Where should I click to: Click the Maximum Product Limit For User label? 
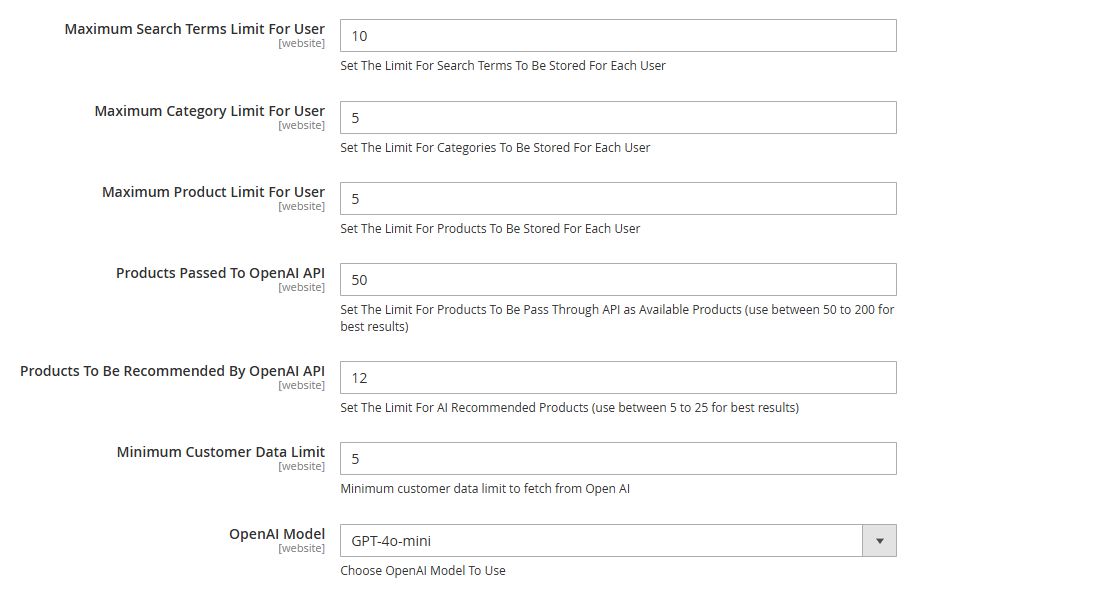214,192
